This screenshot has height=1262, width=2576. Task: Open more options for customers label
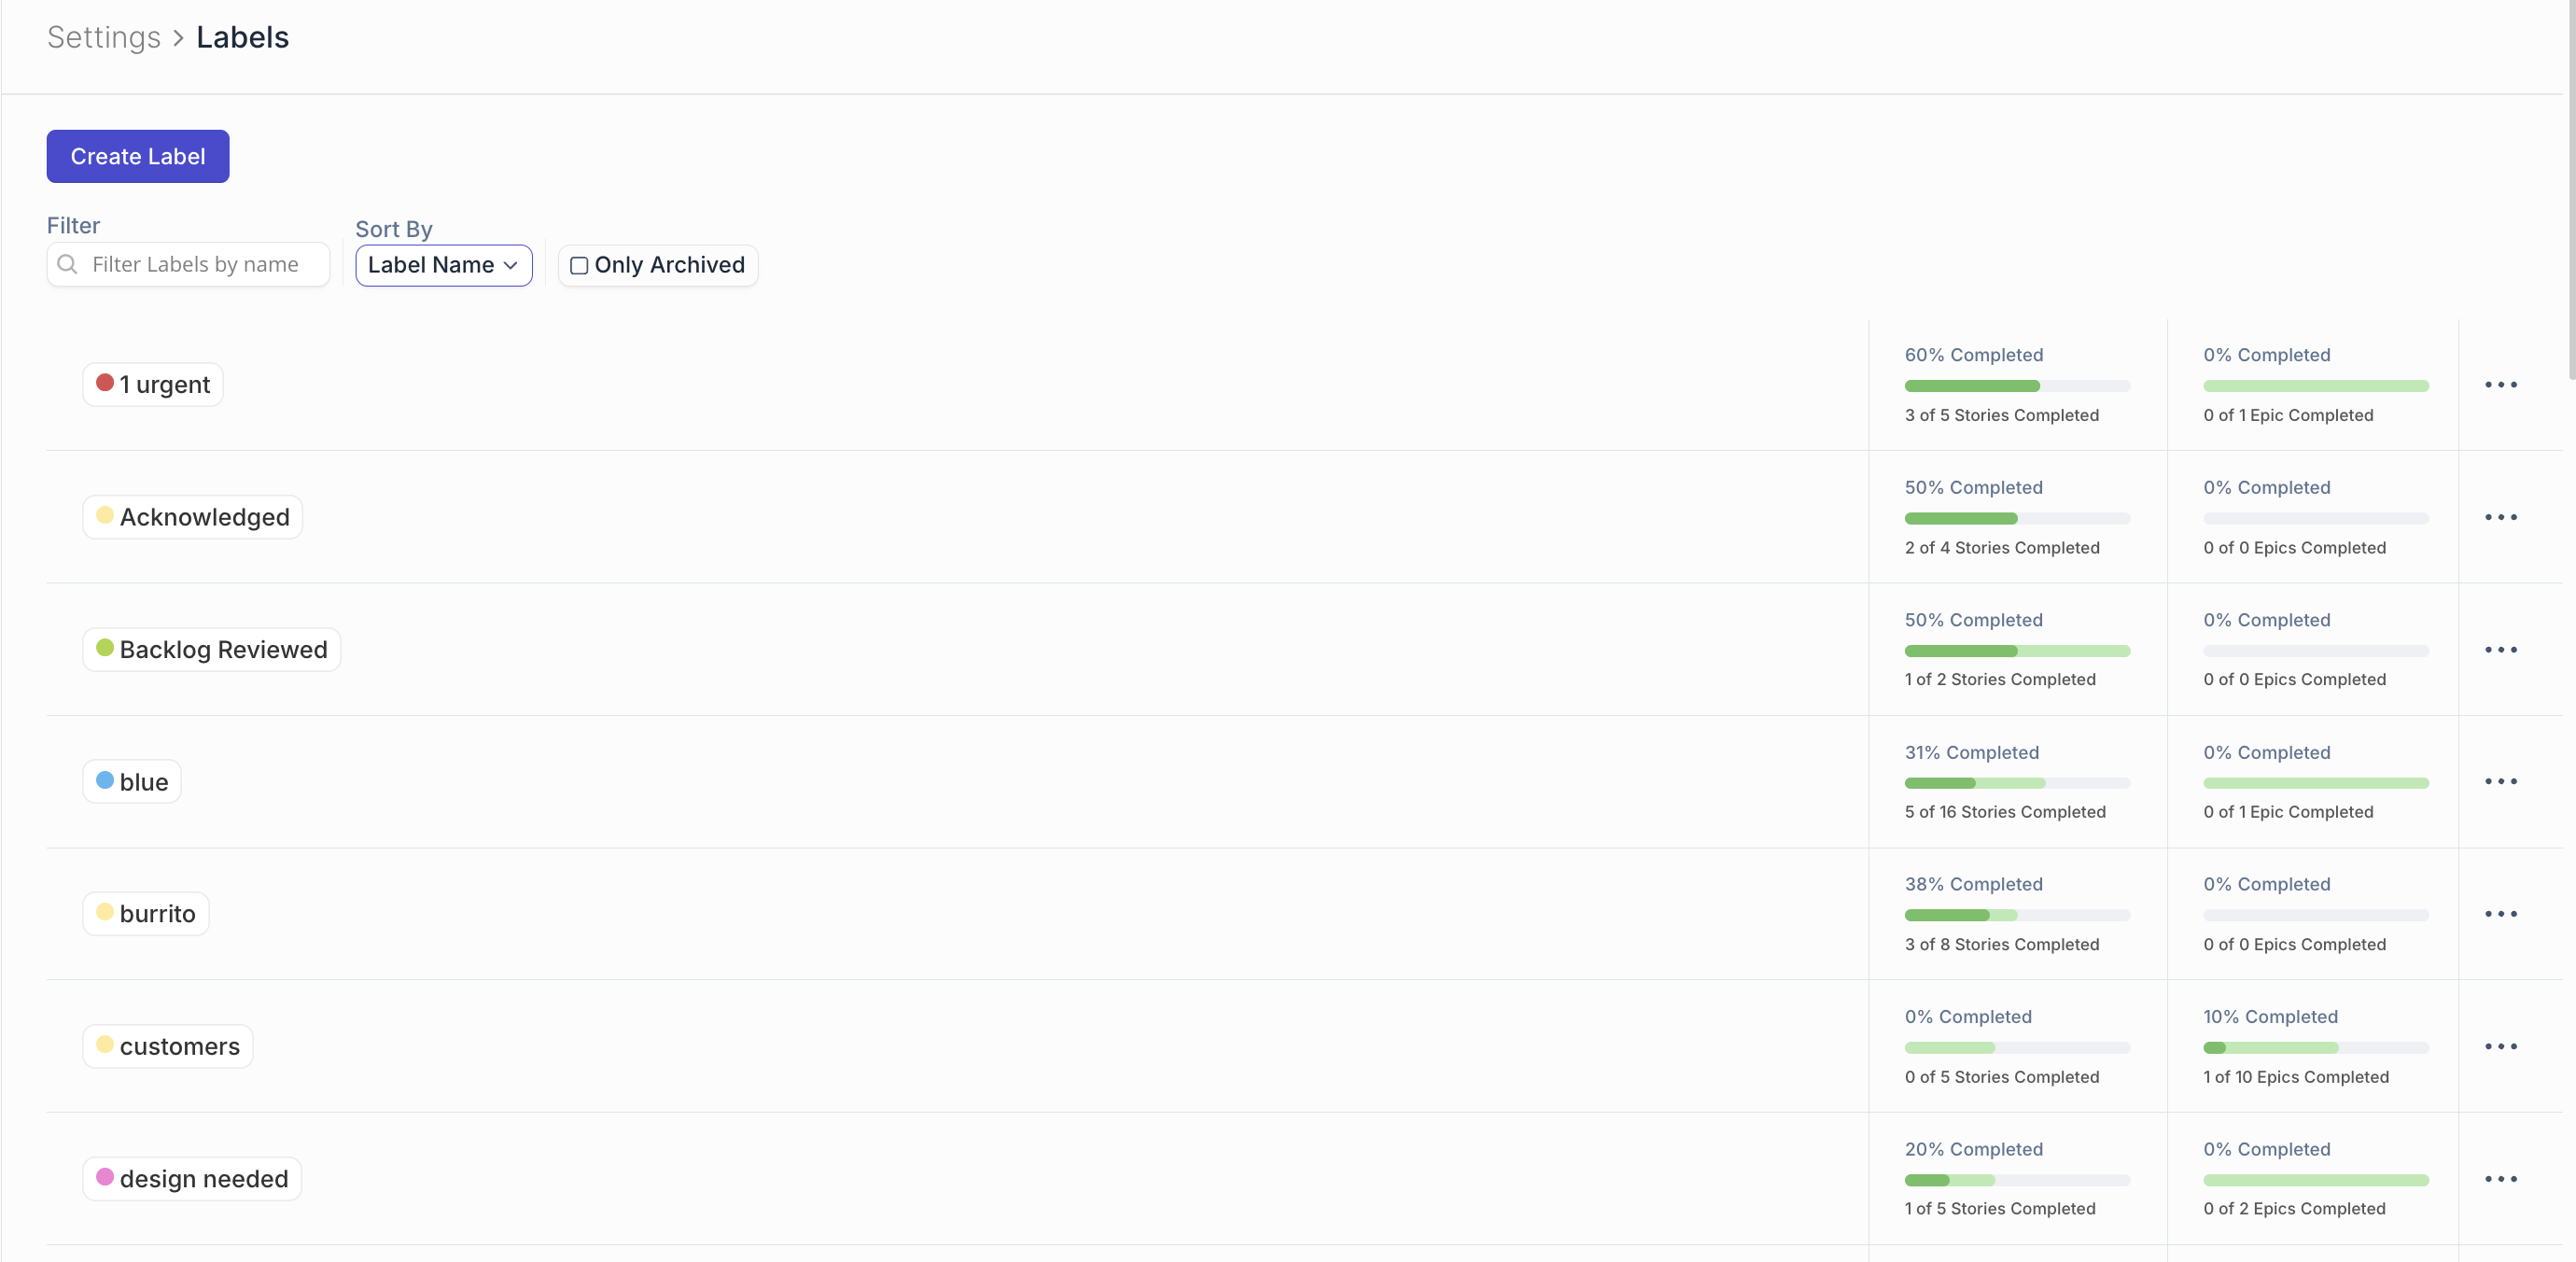coord(2500,1047)
